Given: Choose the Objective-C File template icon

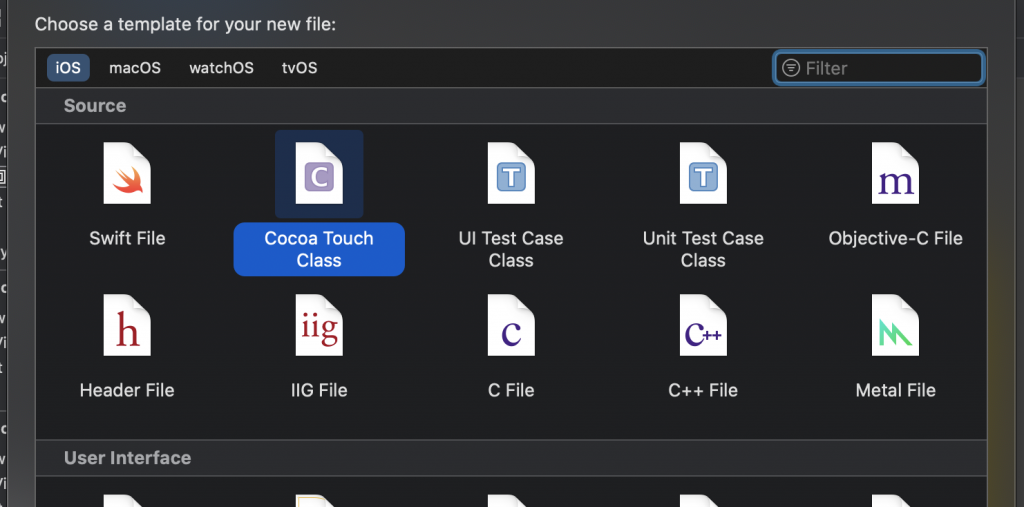Looking at the screenshot, I should (895, 174).
